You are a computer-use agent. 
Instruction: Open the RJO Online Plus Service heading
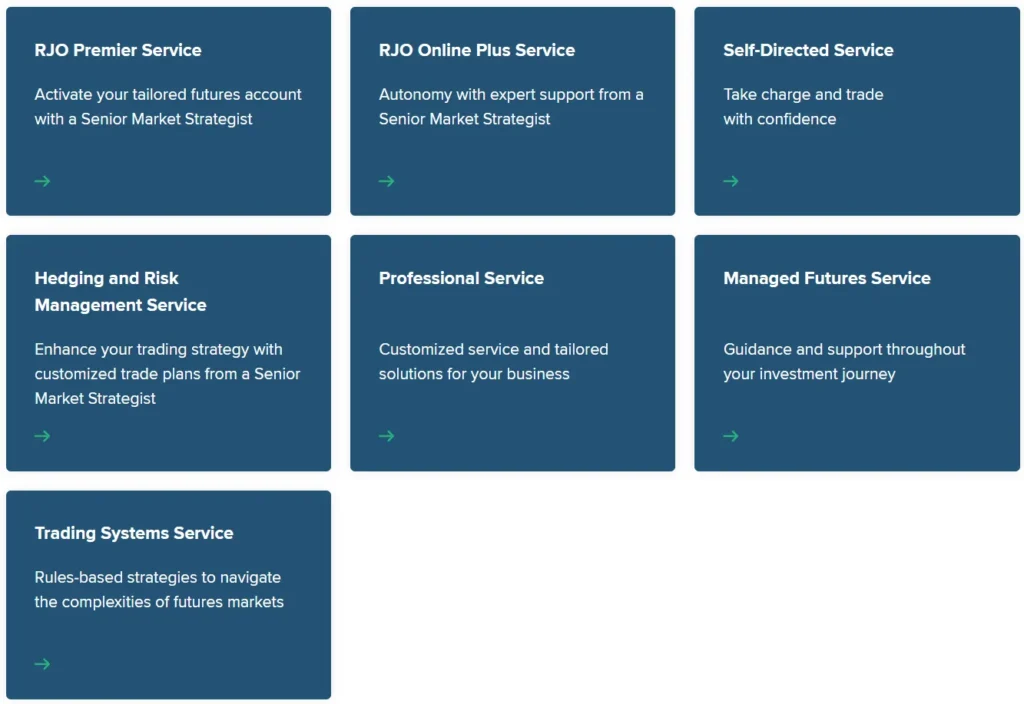click(x=477, y=50)
